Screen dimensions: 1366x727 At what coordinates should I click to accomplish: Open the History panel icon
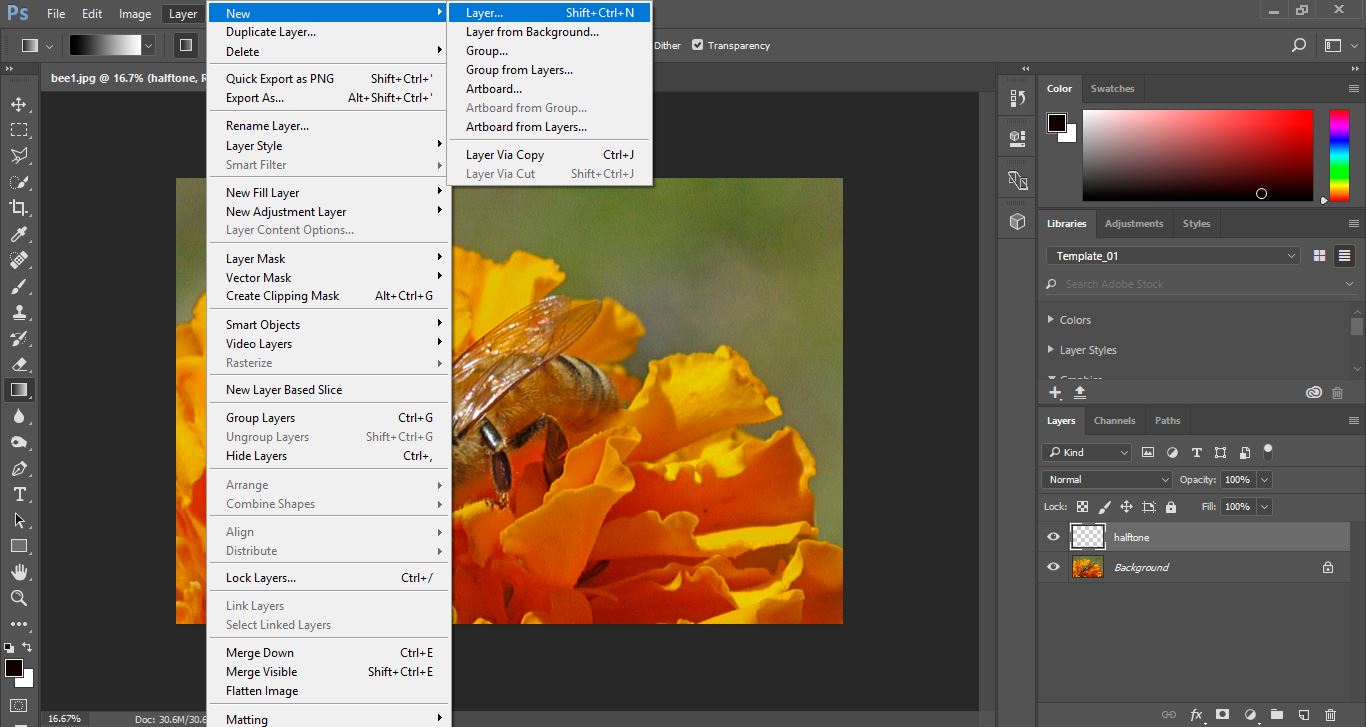(x=1018, y=98)
